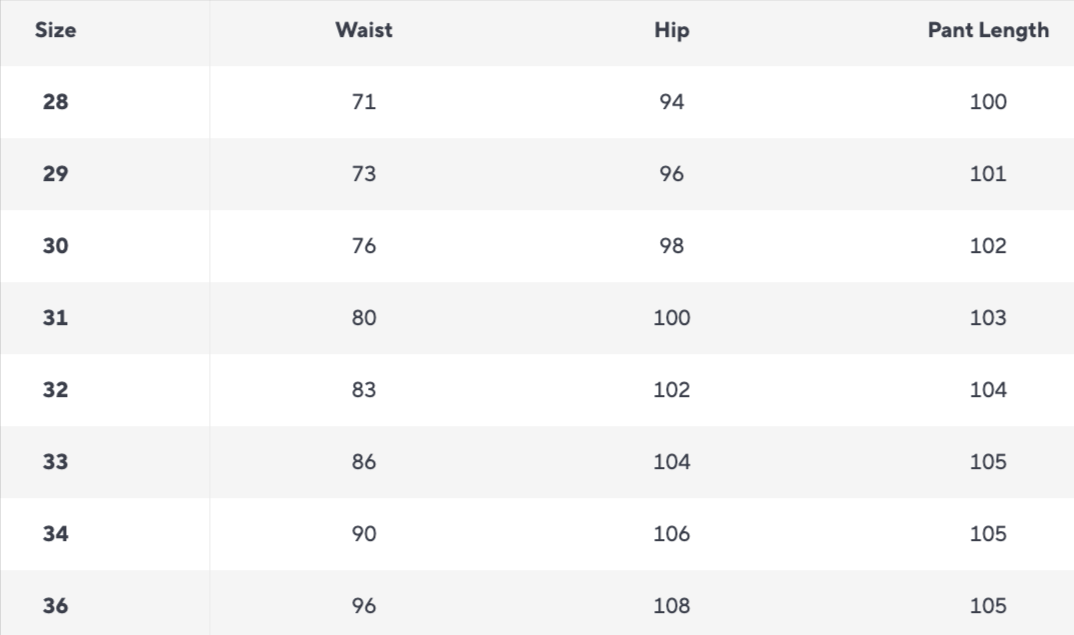
Task: Click the hip value 94
Action: click(672, 102)
